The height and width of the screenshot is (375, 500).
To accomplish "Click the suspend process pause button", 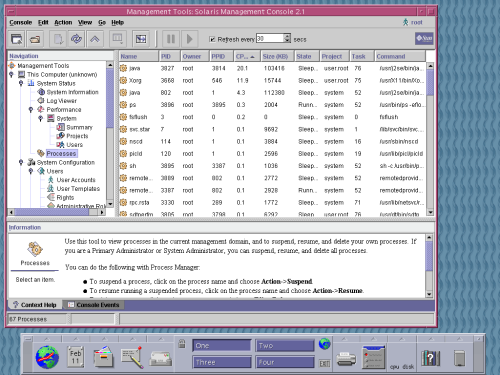I will pos(171,39).
